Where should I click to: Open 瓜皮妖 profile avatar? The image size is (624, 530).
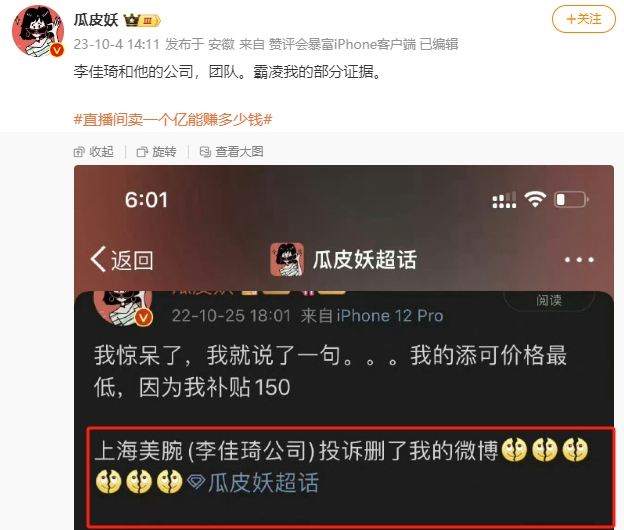pos(38,31)
